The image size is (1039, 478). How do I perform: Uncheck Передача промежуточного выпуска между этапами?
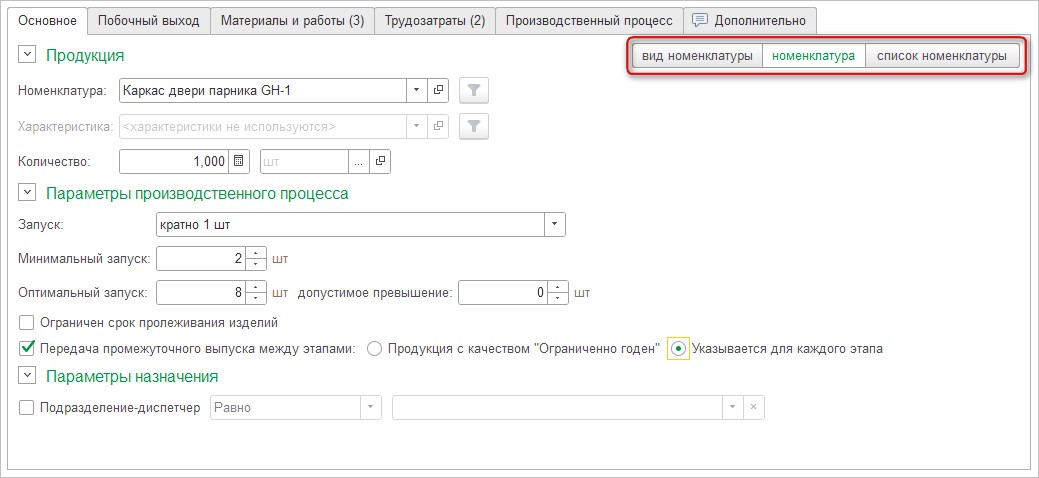27,349
